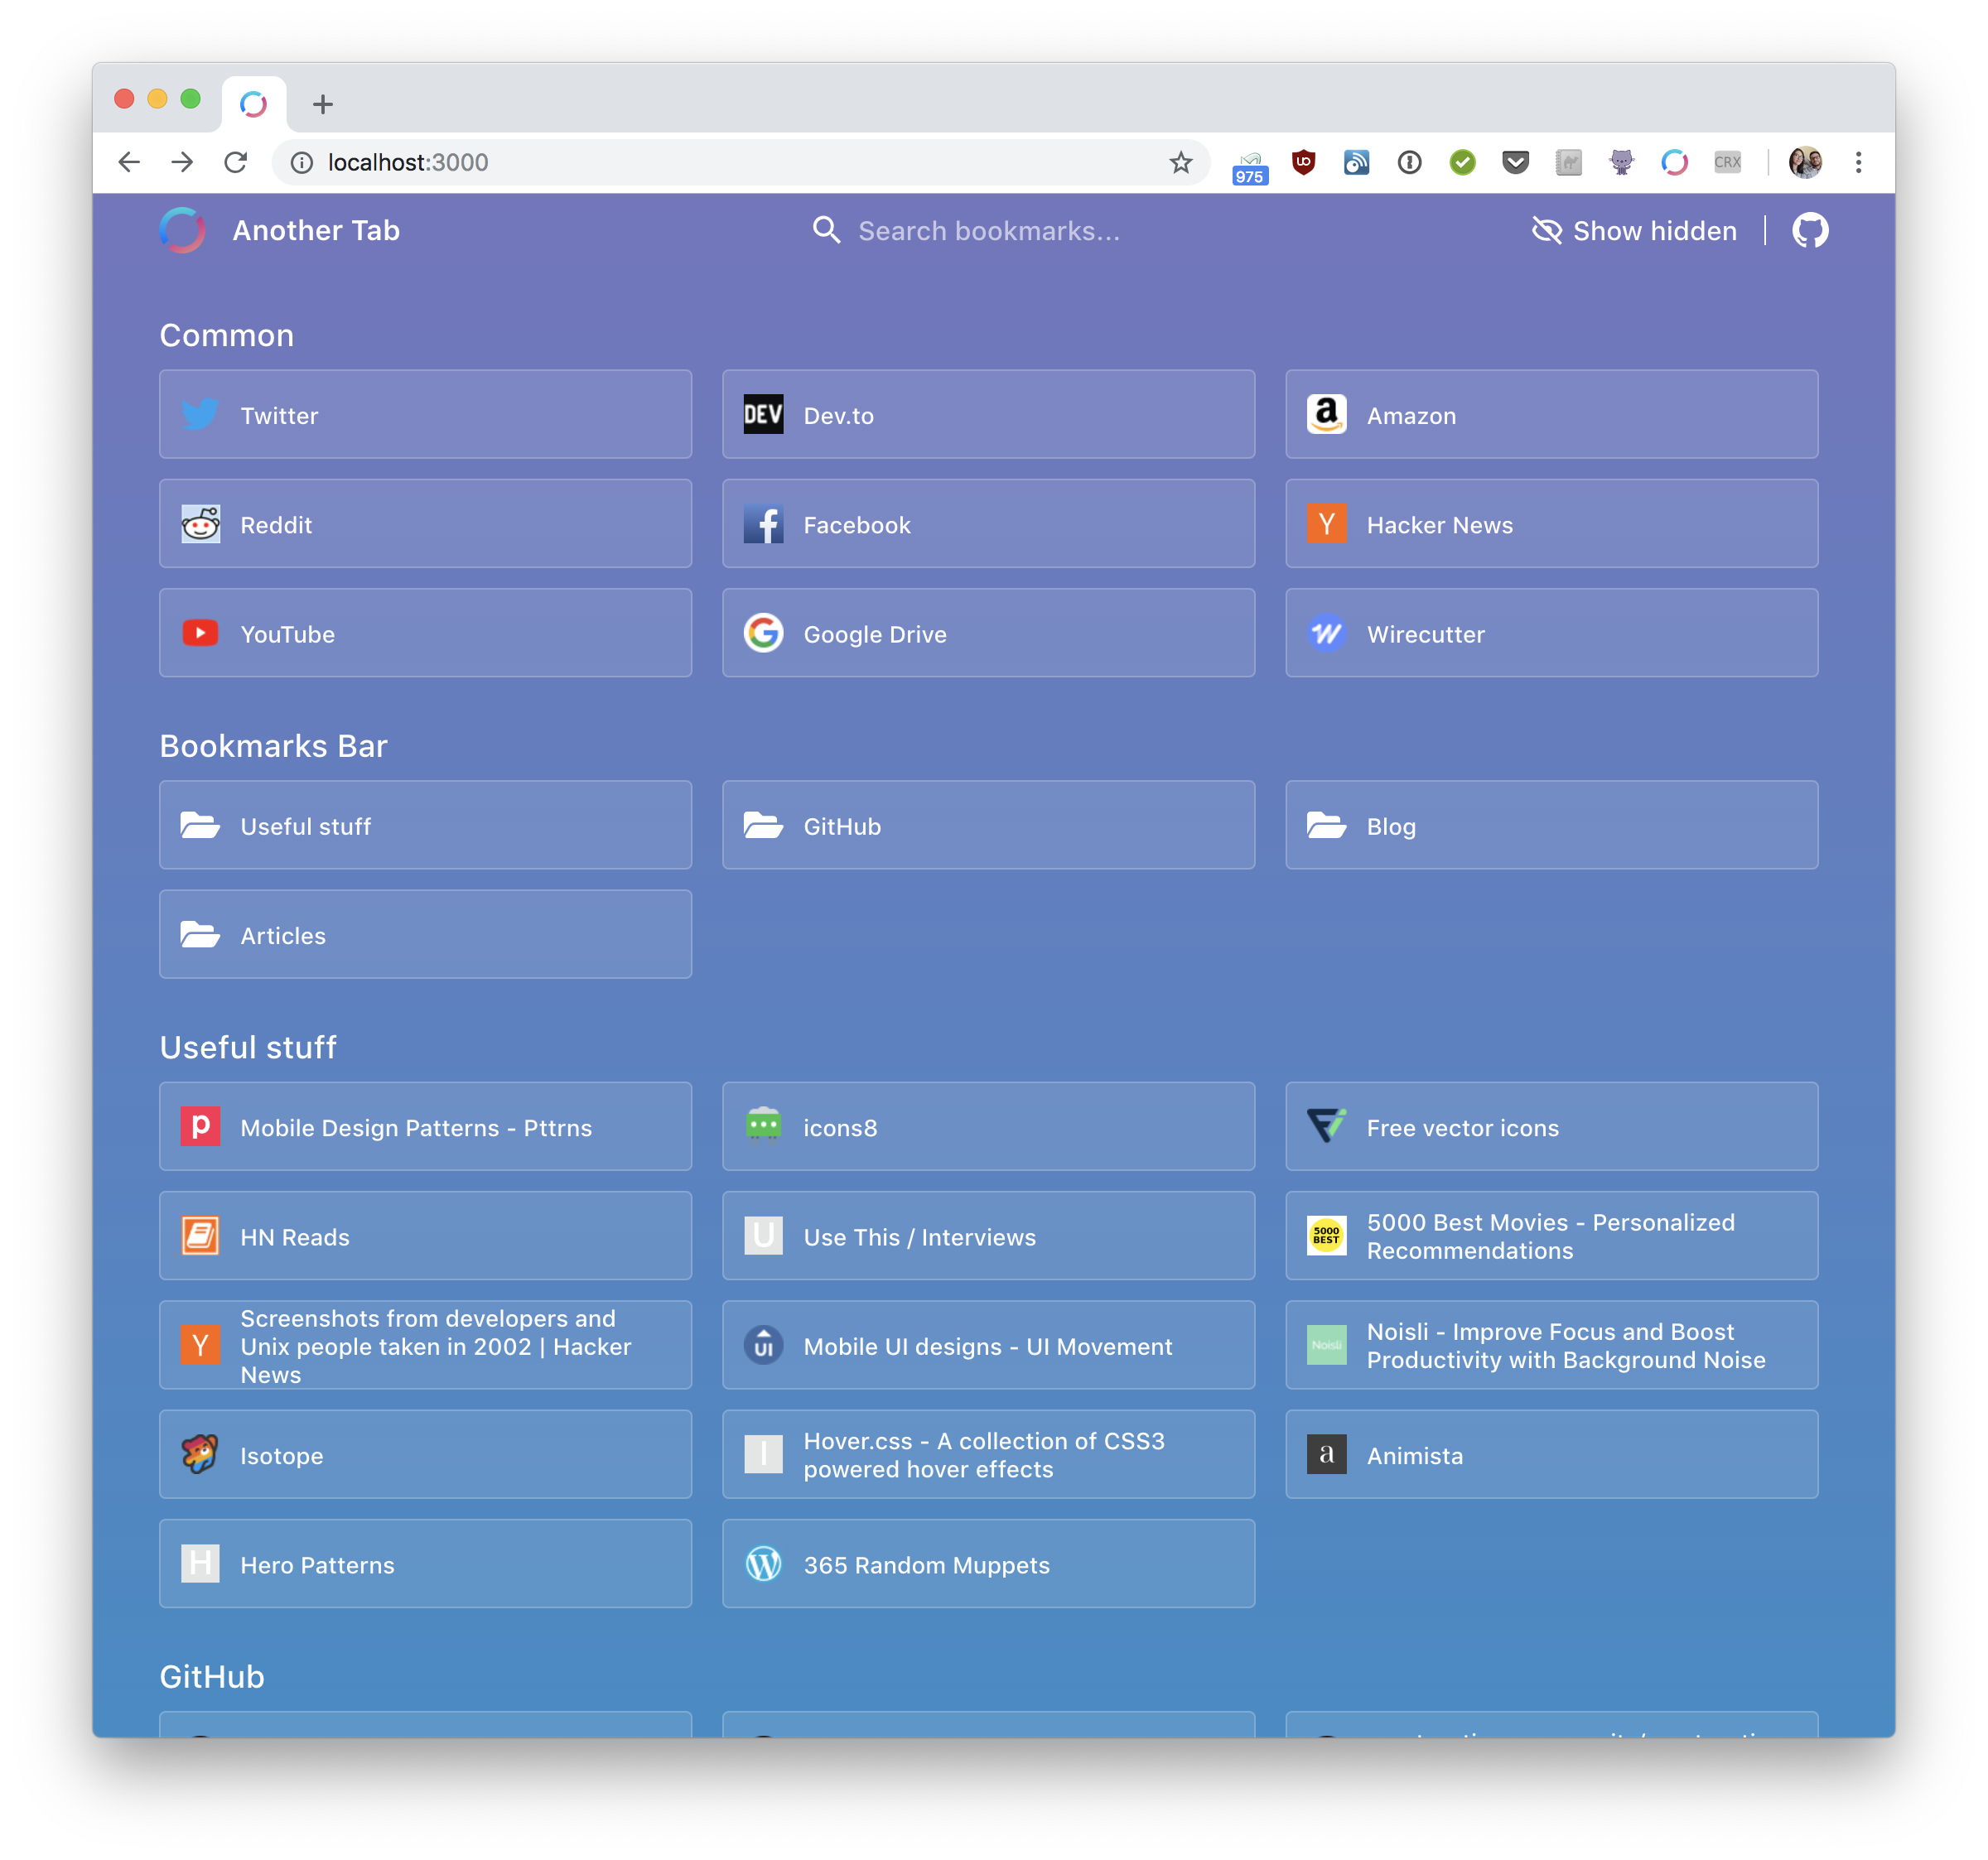
Task: Bookmark this page with star icon
Action: click(x=1181, y=162)
